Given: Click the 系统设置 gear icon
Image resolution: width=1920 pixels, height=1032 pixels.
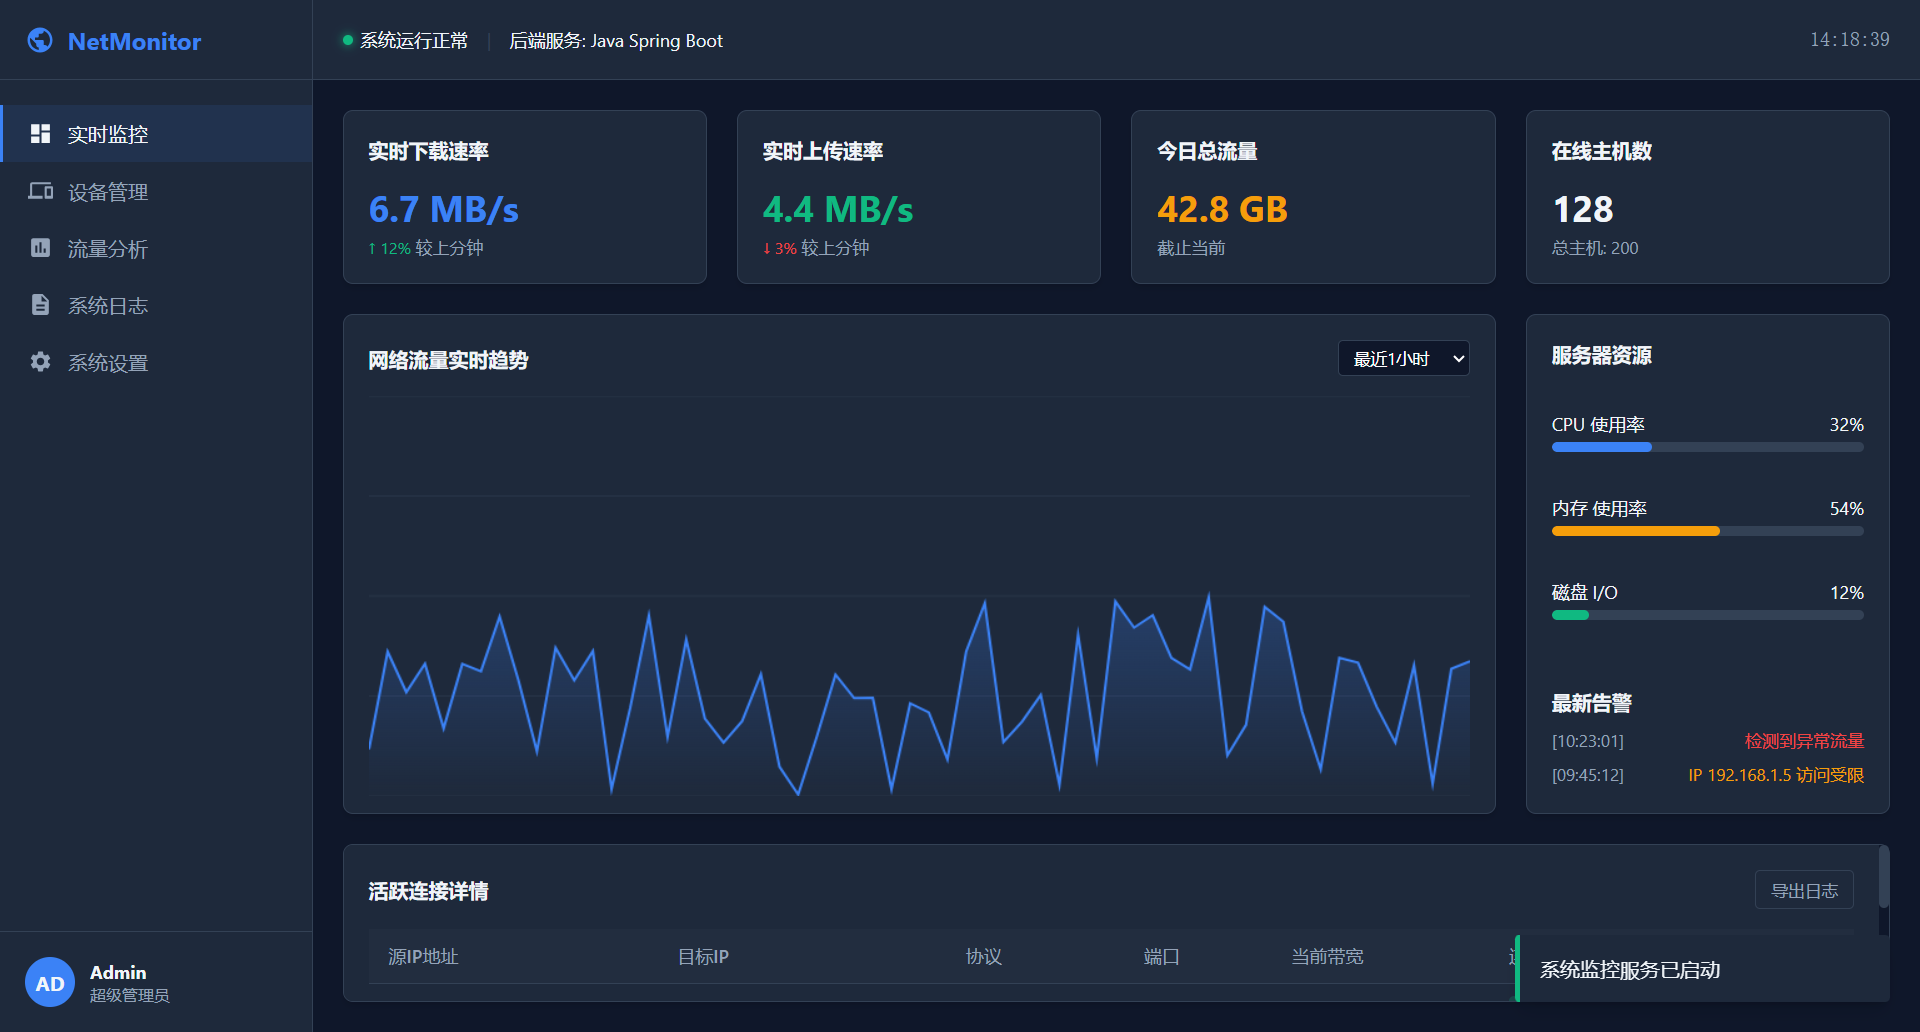Looking at the screenshot, I should [x=40, y=362].
